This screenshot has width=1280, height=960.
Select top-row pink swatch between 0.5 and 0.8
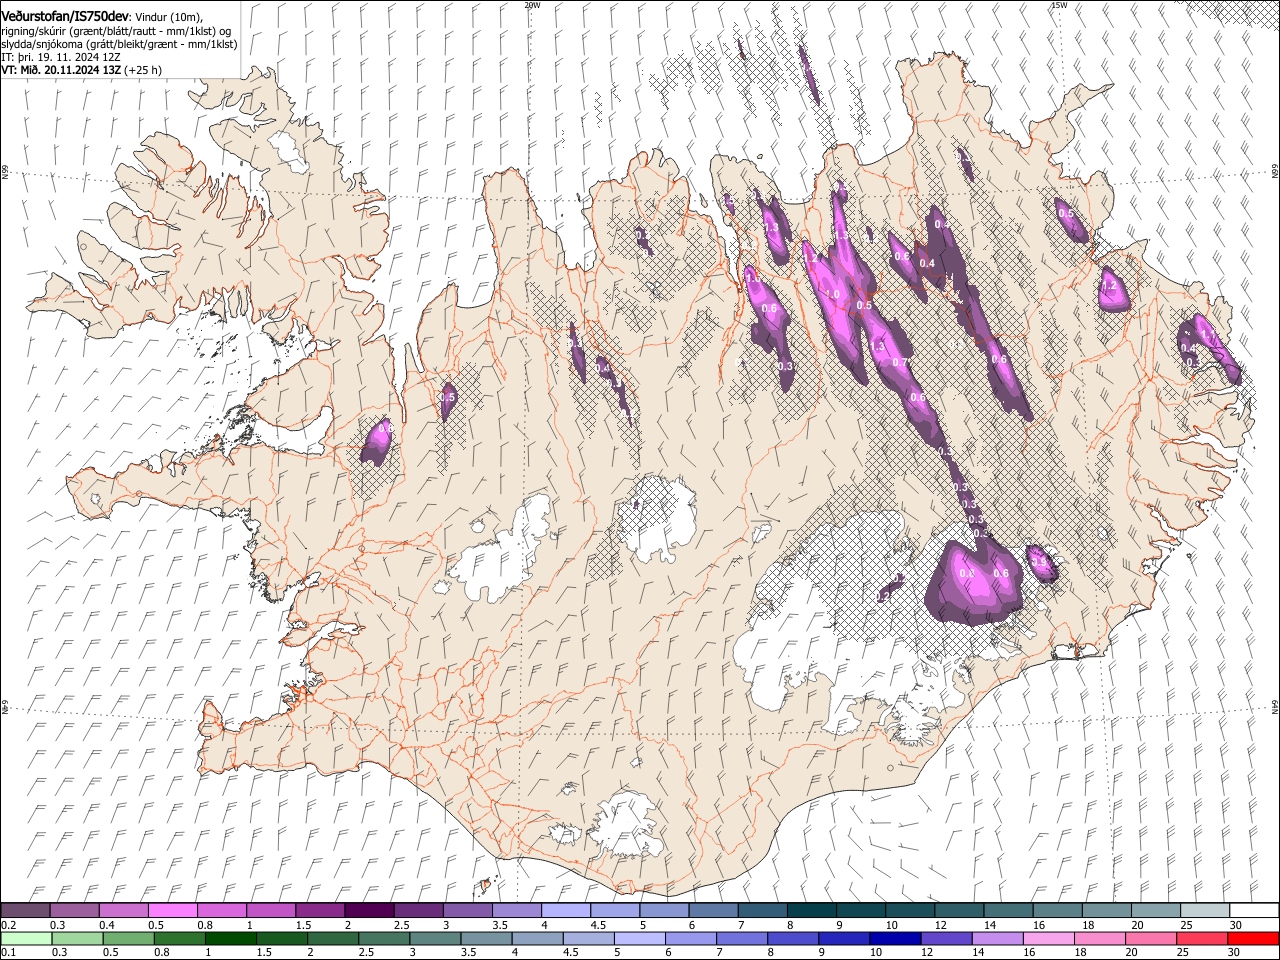[x=173, y=911]
